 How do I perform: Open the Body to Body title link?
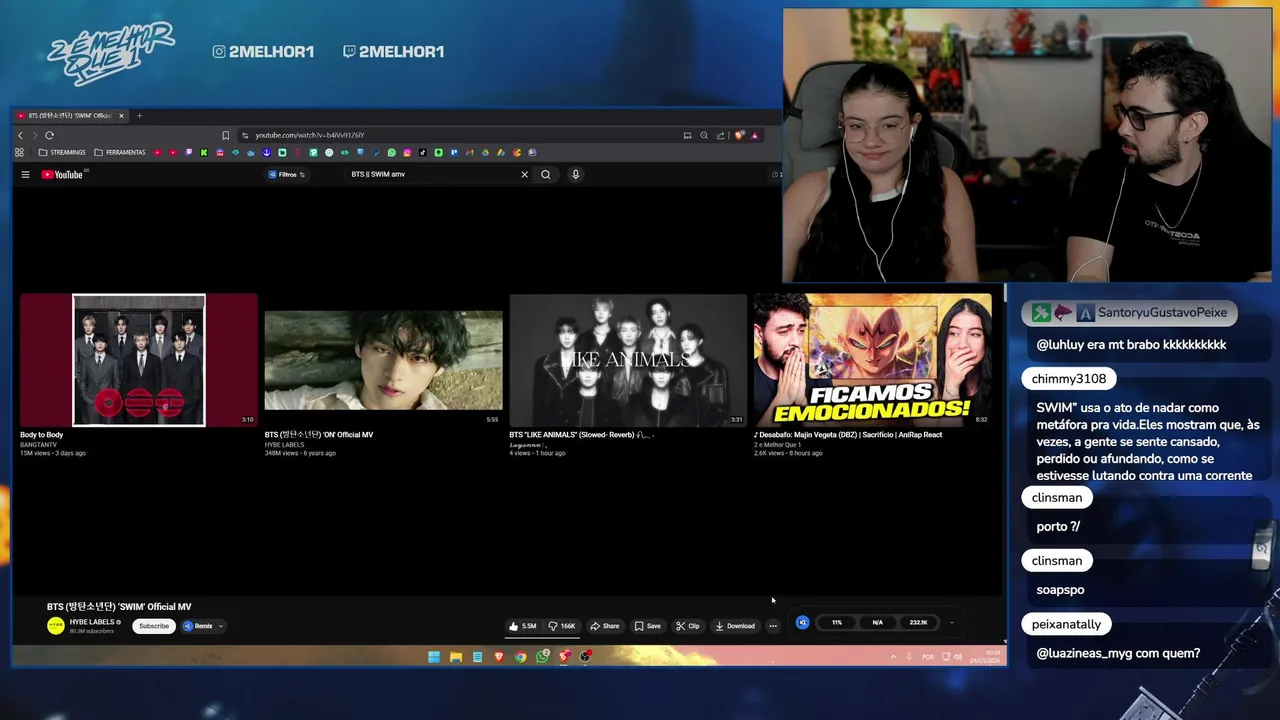click(x=41, y=435)
